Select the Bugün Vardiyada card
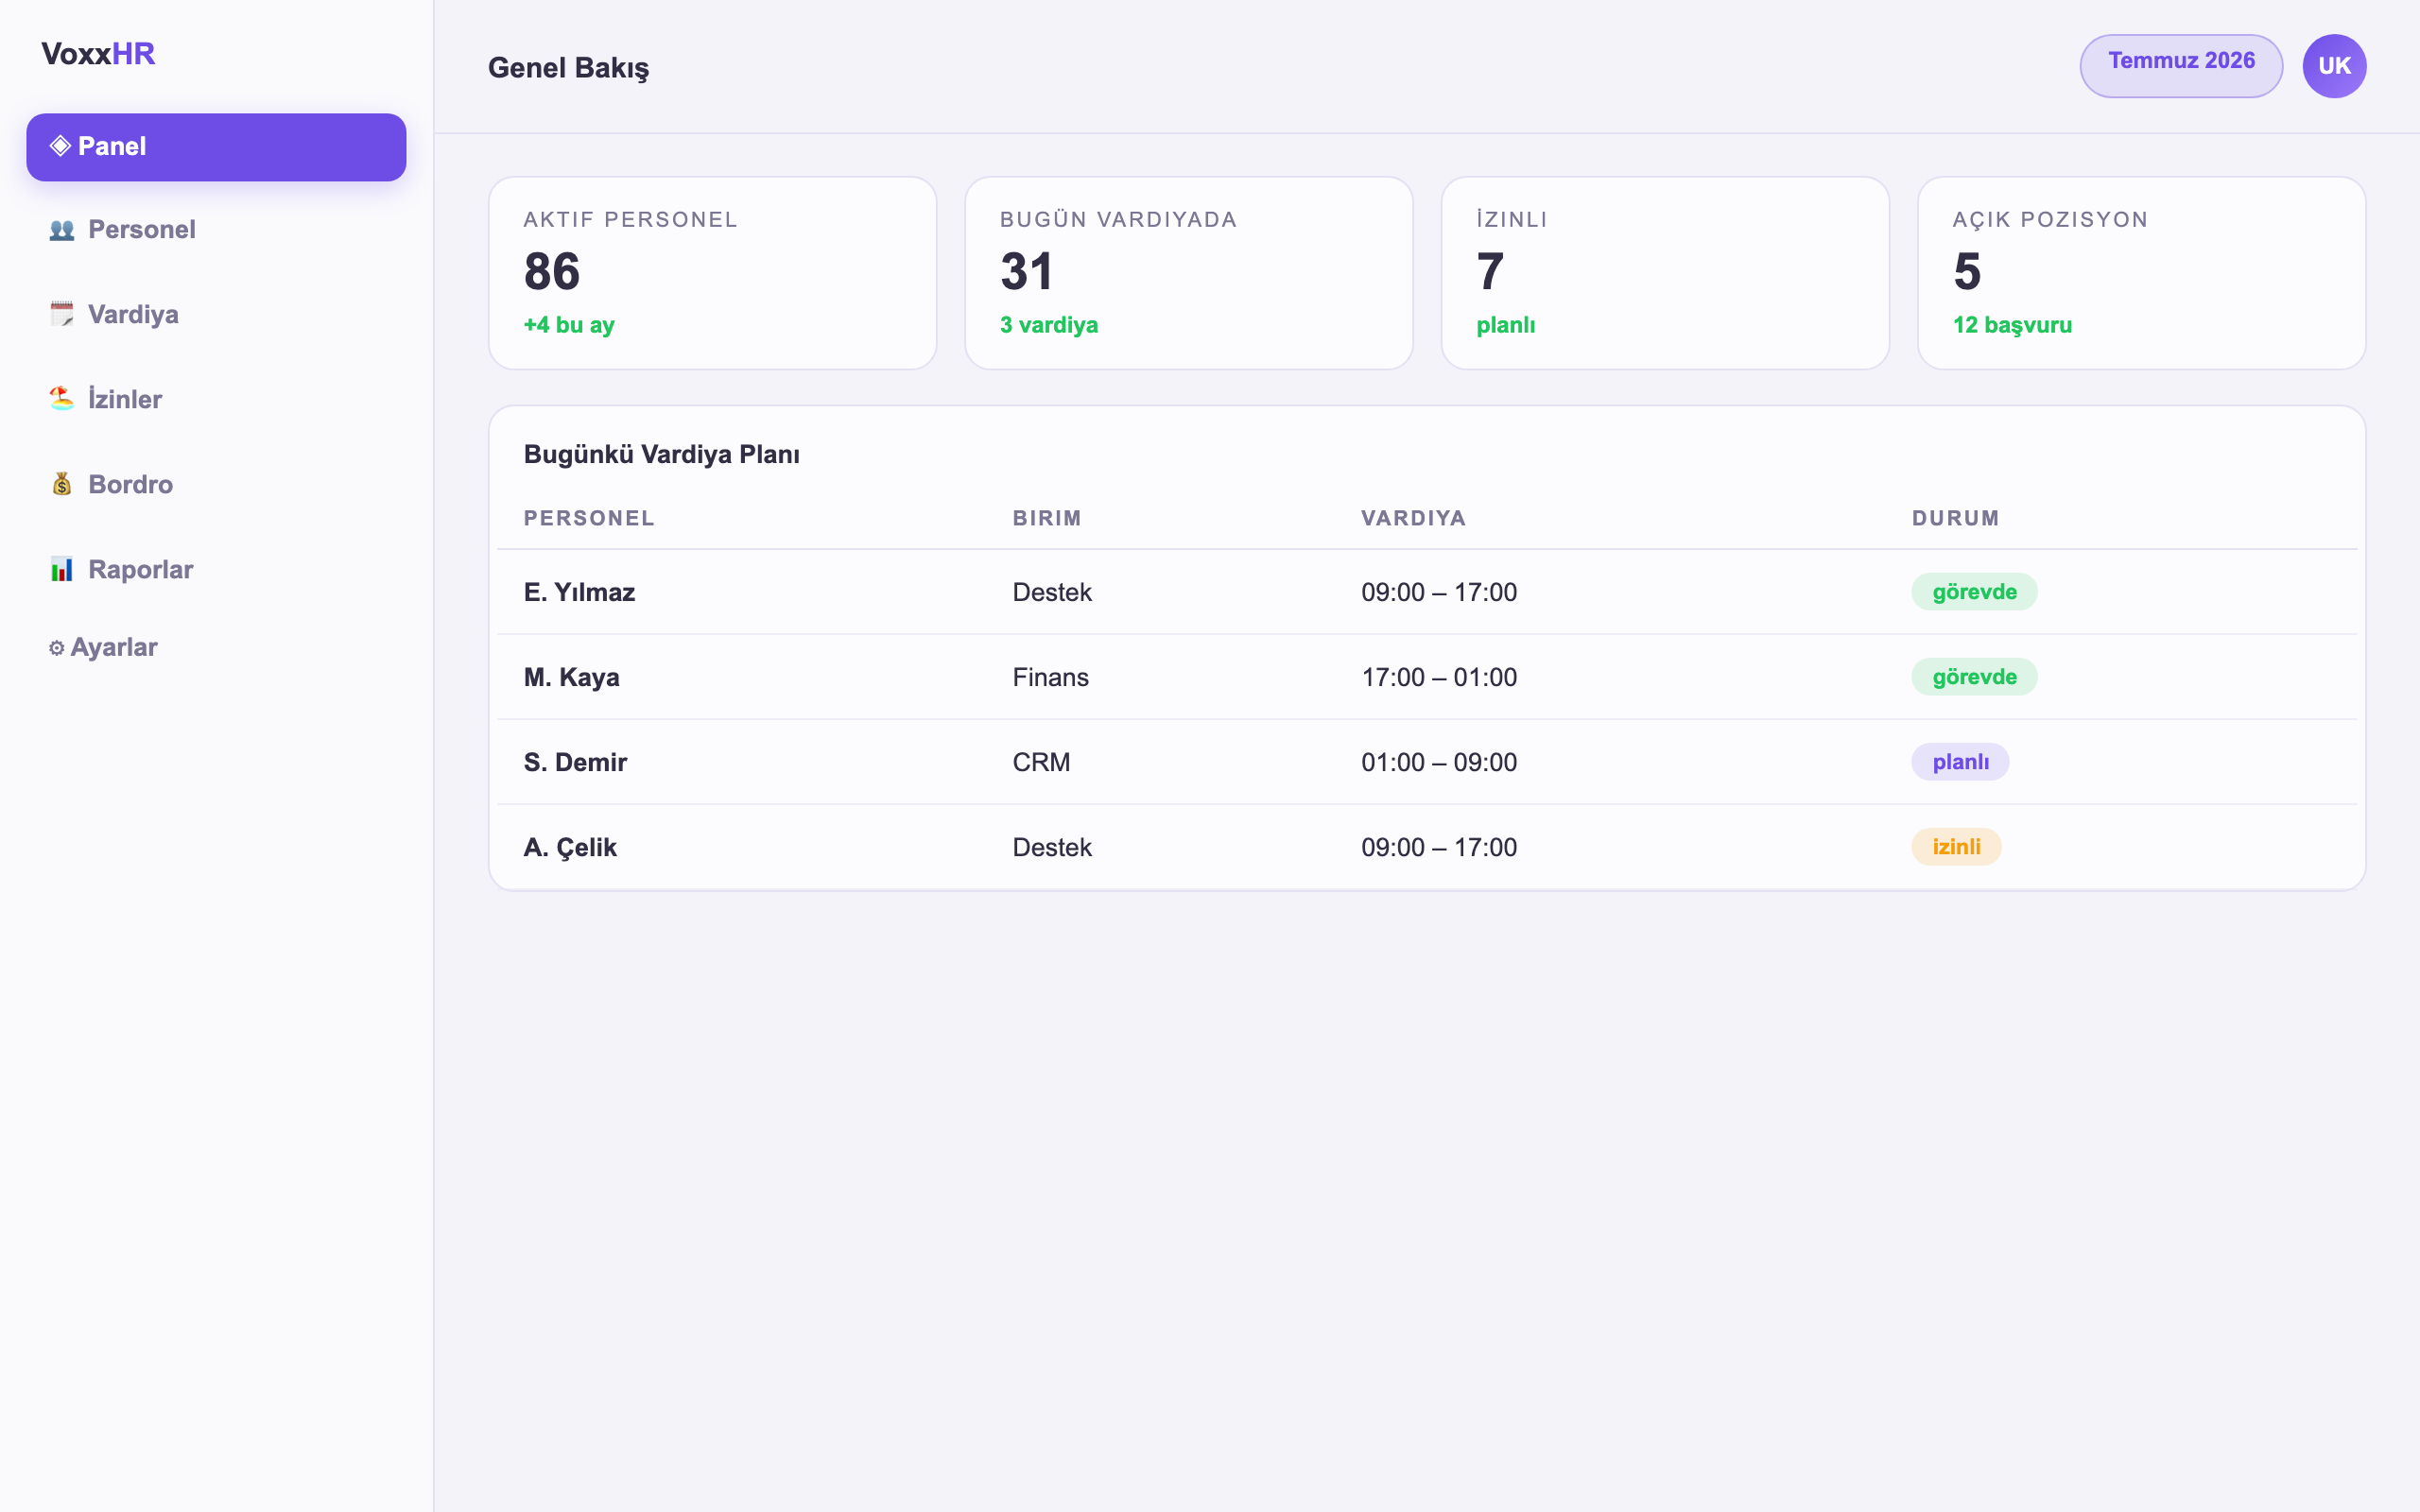Screen dimensions: 2420x1512 [1188, 273]
